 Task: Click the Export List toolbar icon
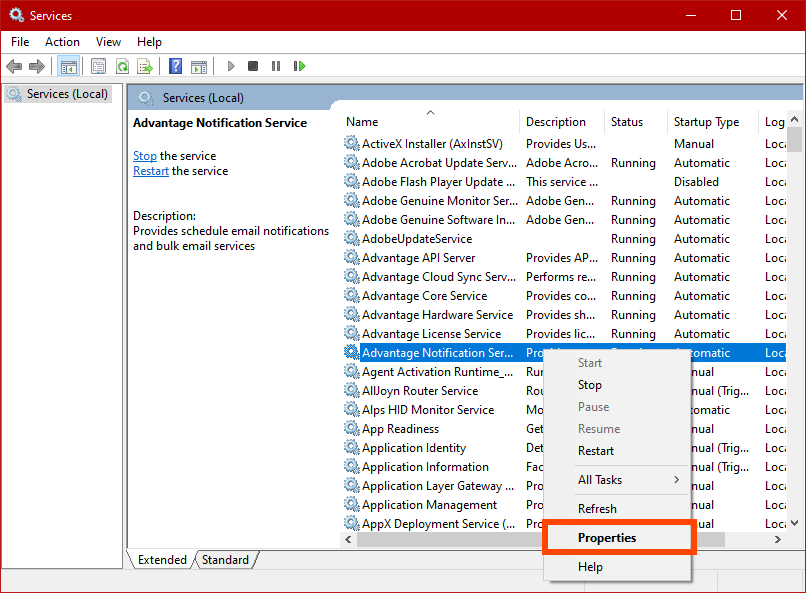(x=145, y=66)
